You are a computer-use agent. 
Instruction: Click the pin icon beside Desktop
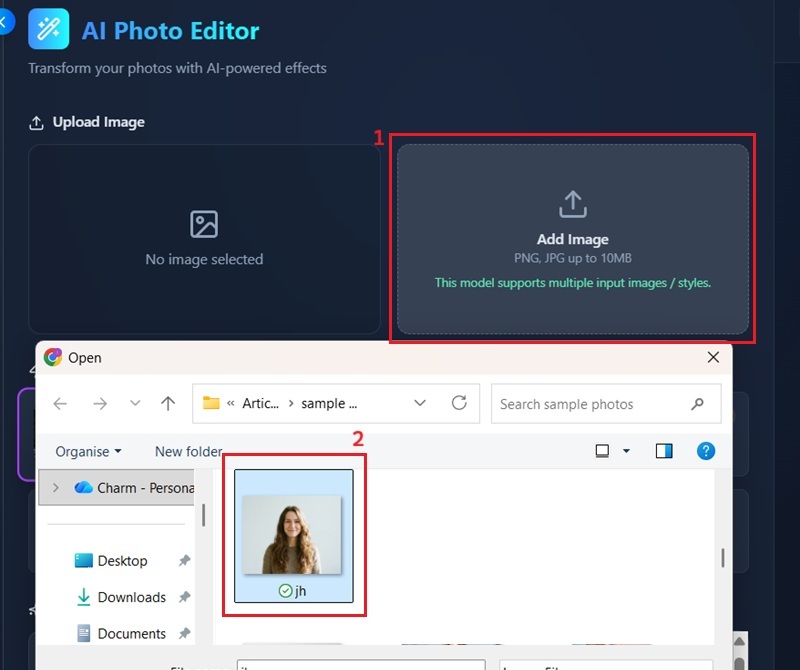184,561
